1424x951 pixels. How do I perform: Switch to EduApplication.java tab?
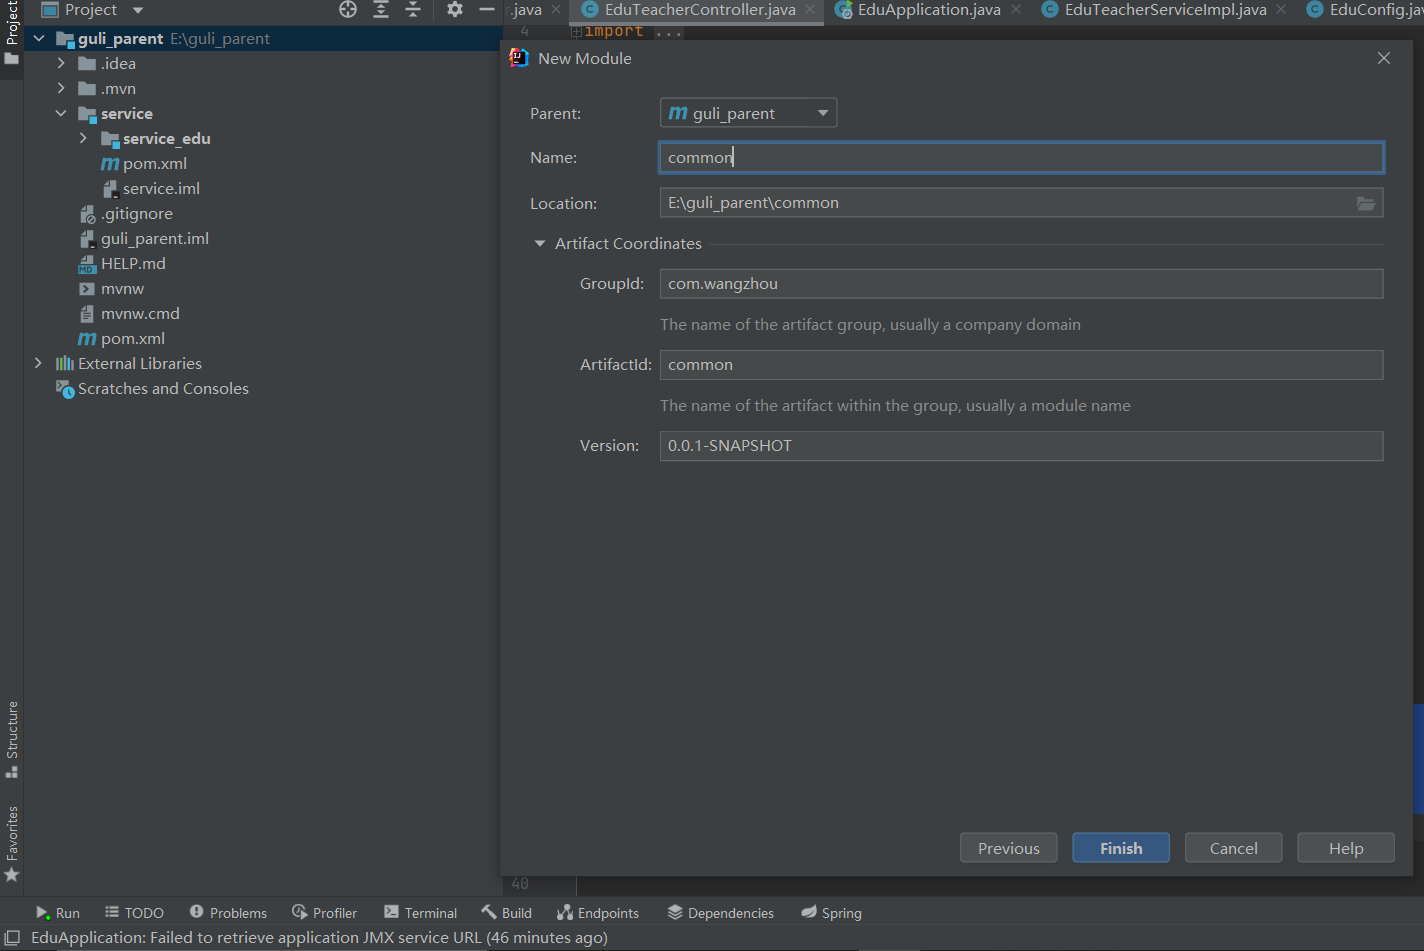[x=928, y=10]
